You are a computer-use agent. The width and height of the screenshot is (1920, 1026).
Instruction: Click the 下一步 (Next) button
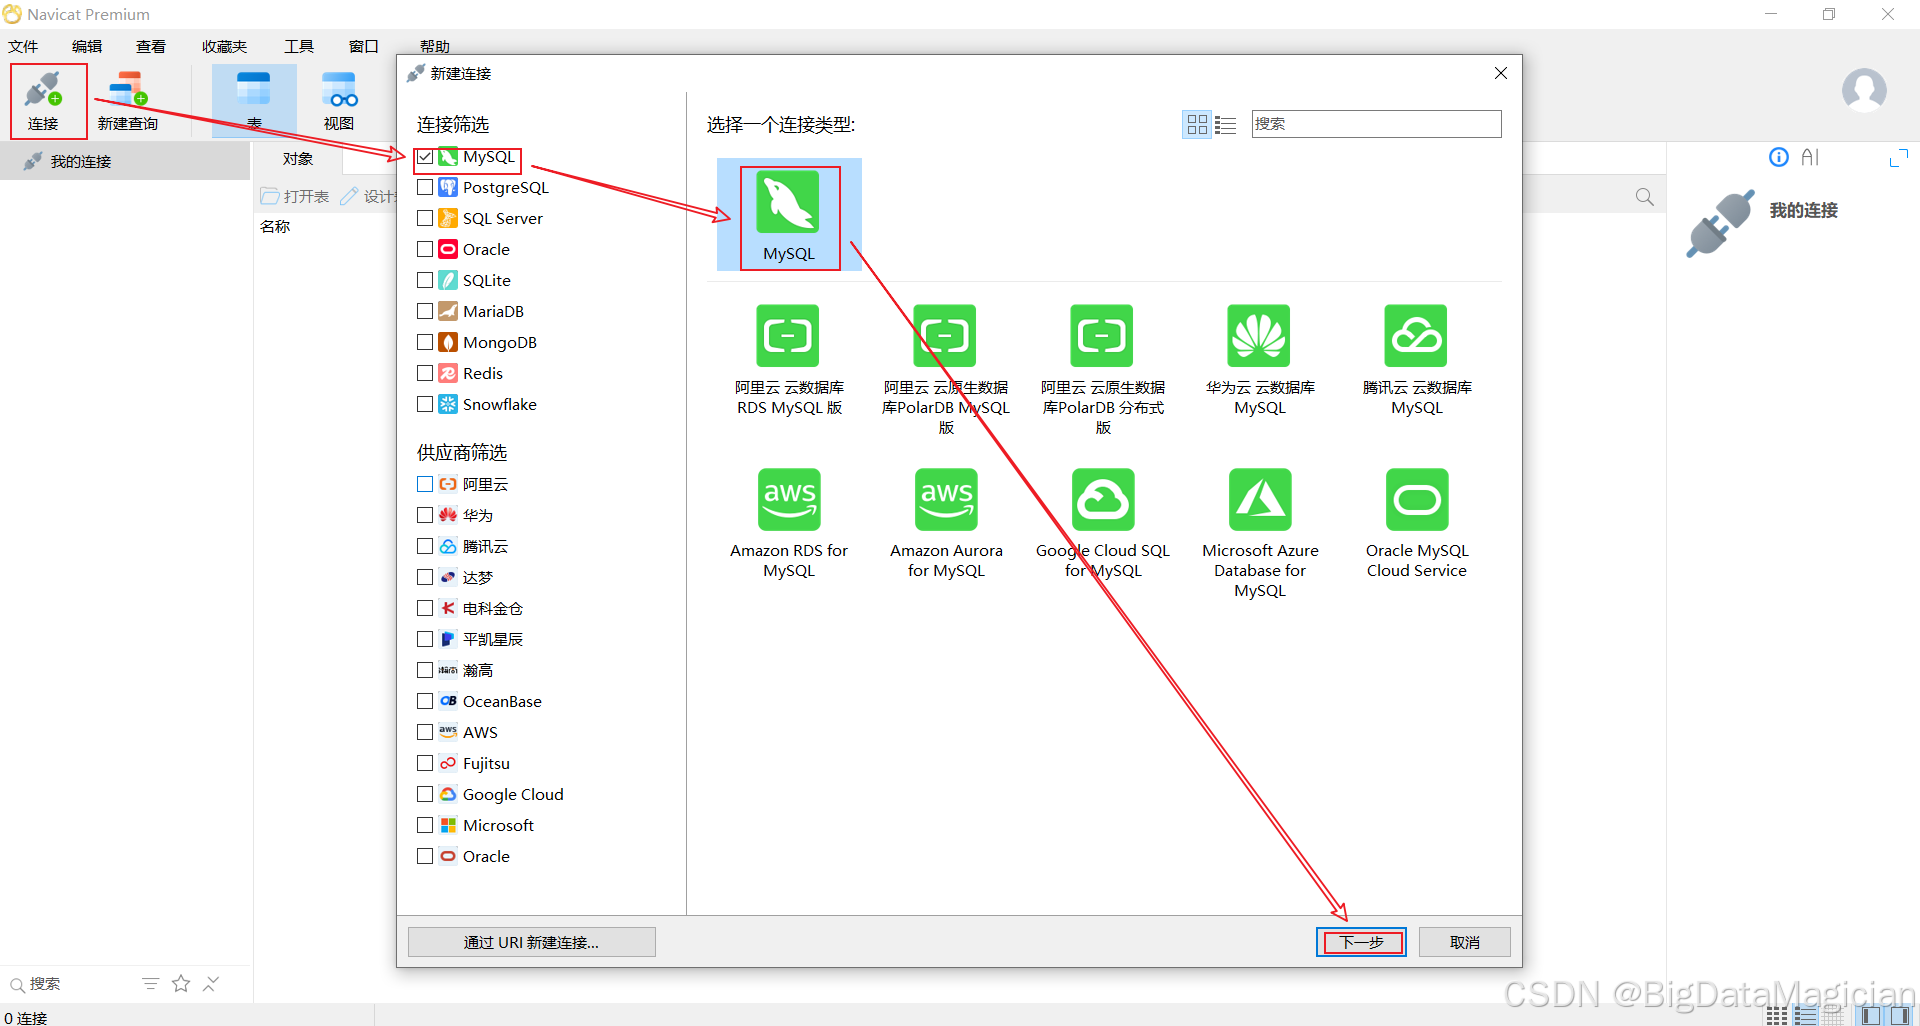click(x=1361, y=942)
